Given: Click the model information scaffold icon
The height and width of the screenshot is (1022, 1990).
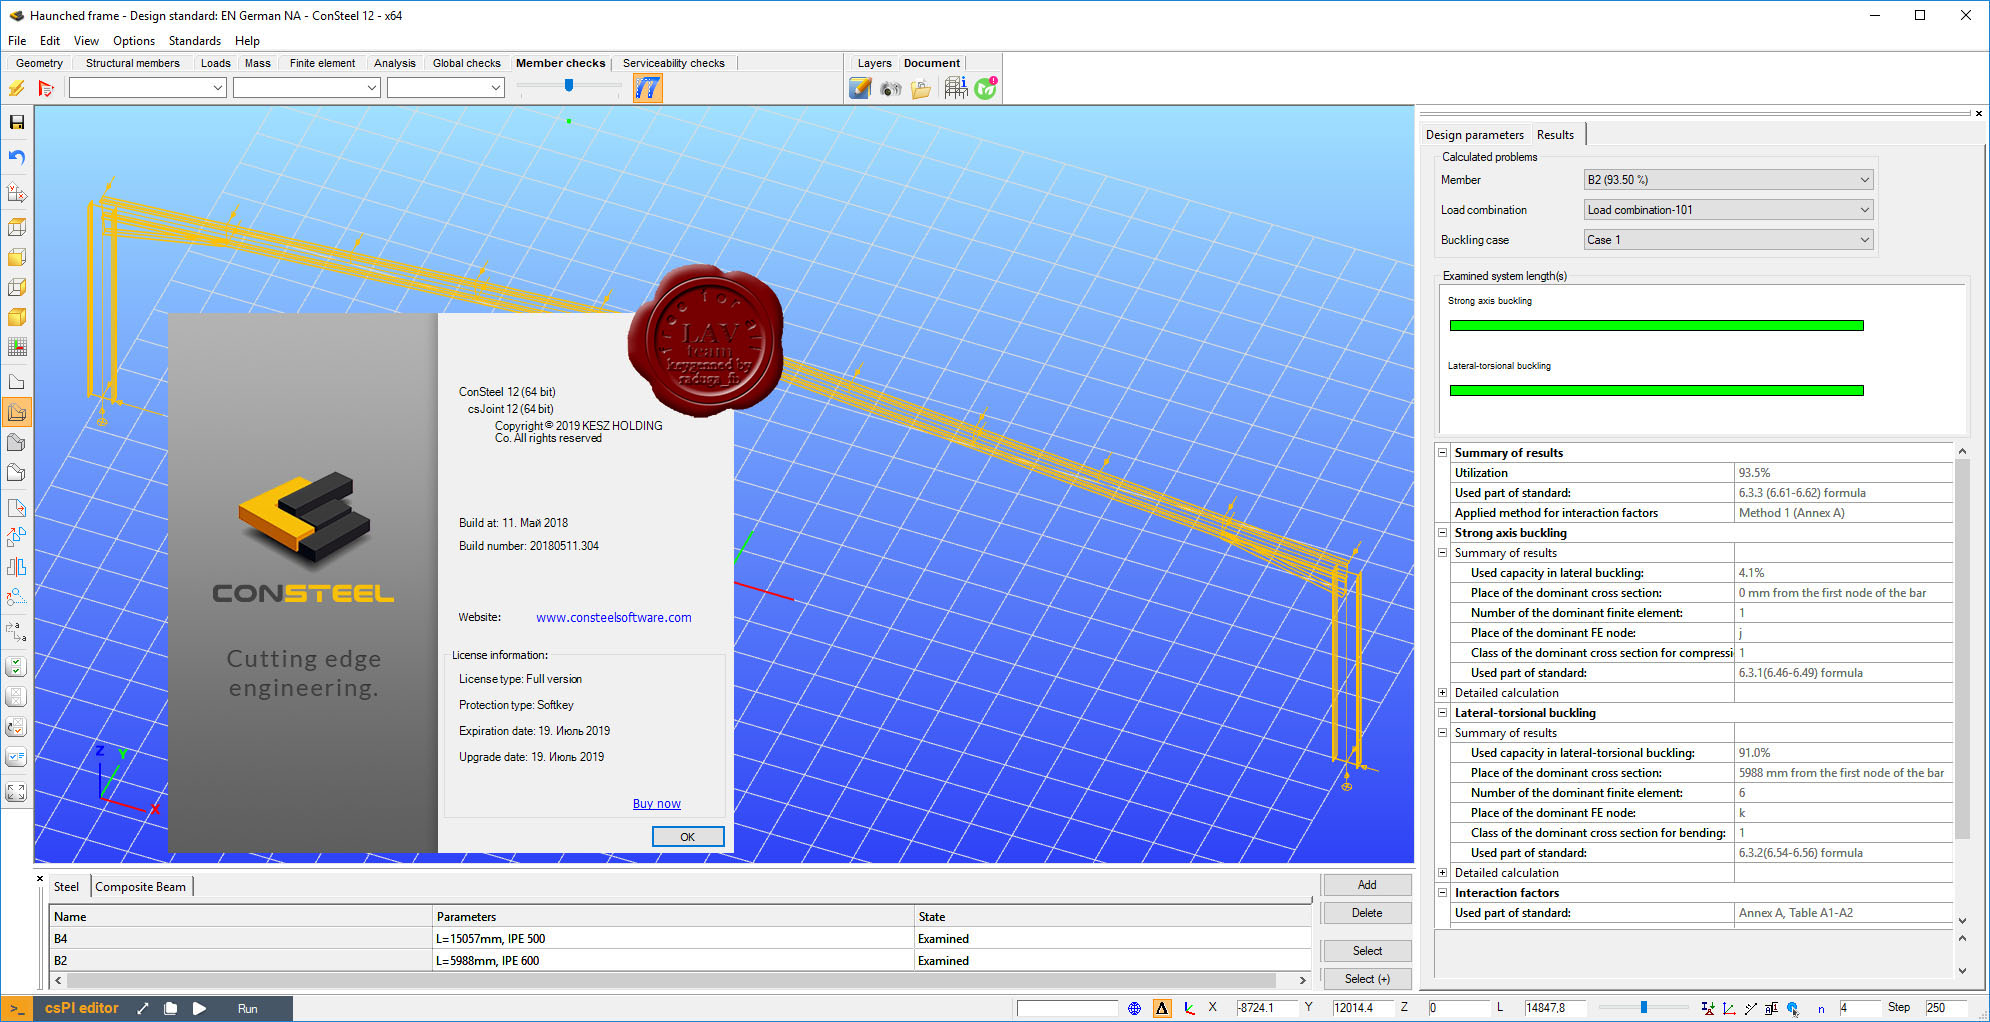Looking at the screenshot, I should (955, 88).
